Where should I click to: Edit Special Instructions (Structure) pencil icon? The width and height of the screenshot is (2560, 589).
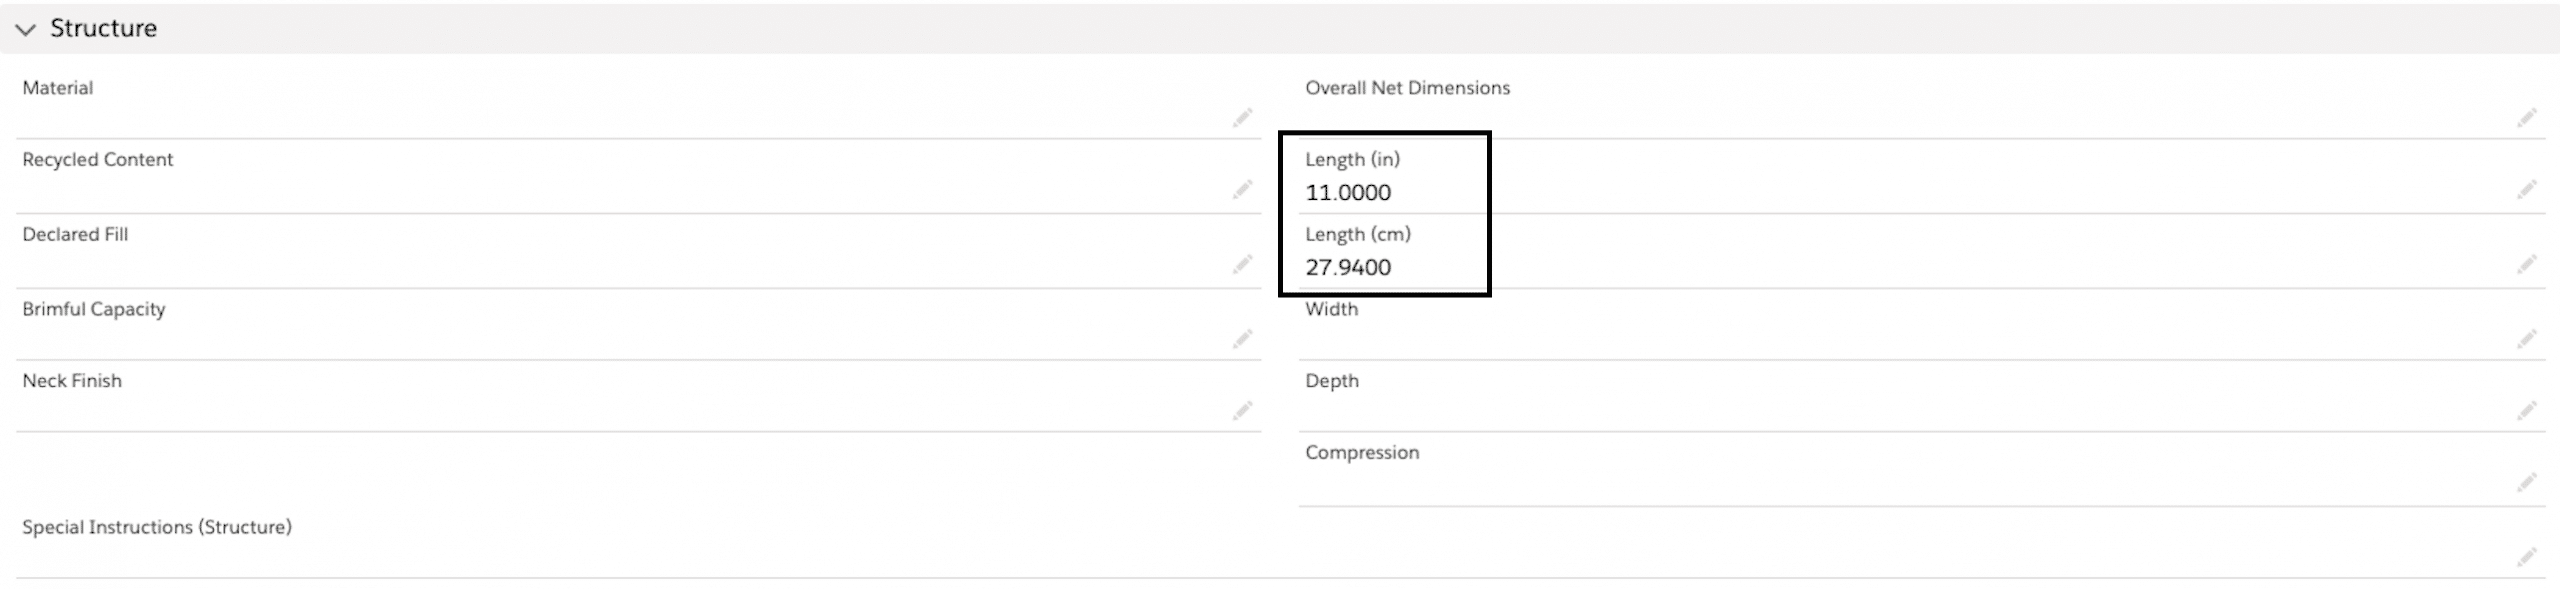tap(2526, 558)
